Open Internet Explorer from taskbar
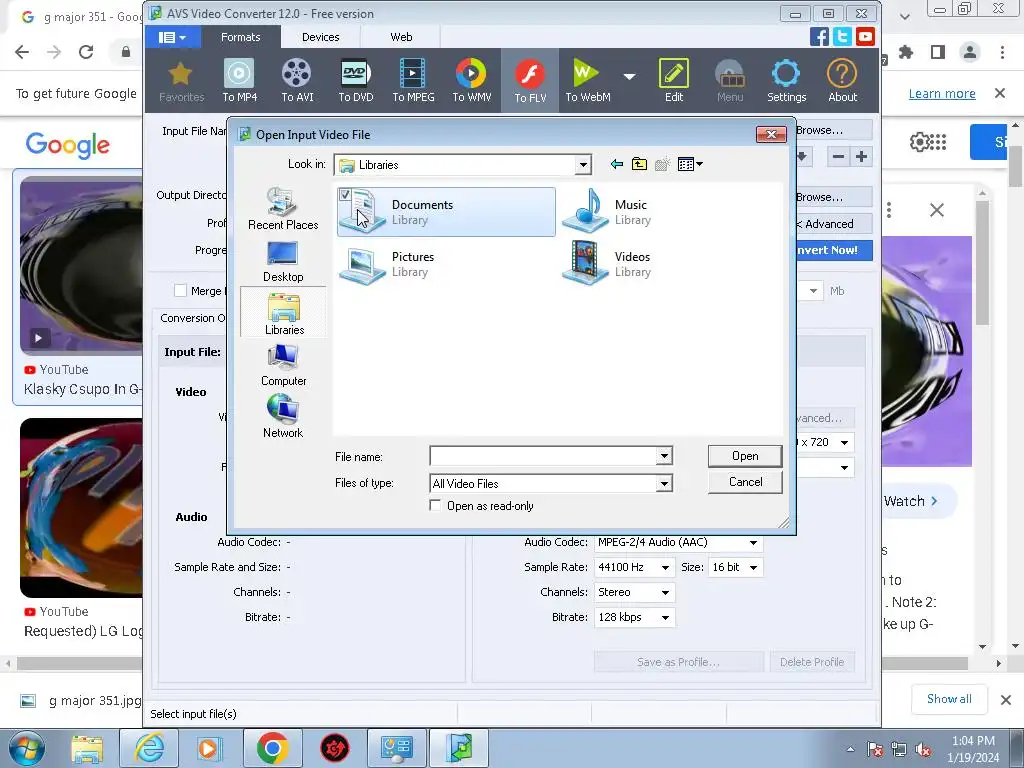The height and width of the screenshot is (768, 1024). 150,748
